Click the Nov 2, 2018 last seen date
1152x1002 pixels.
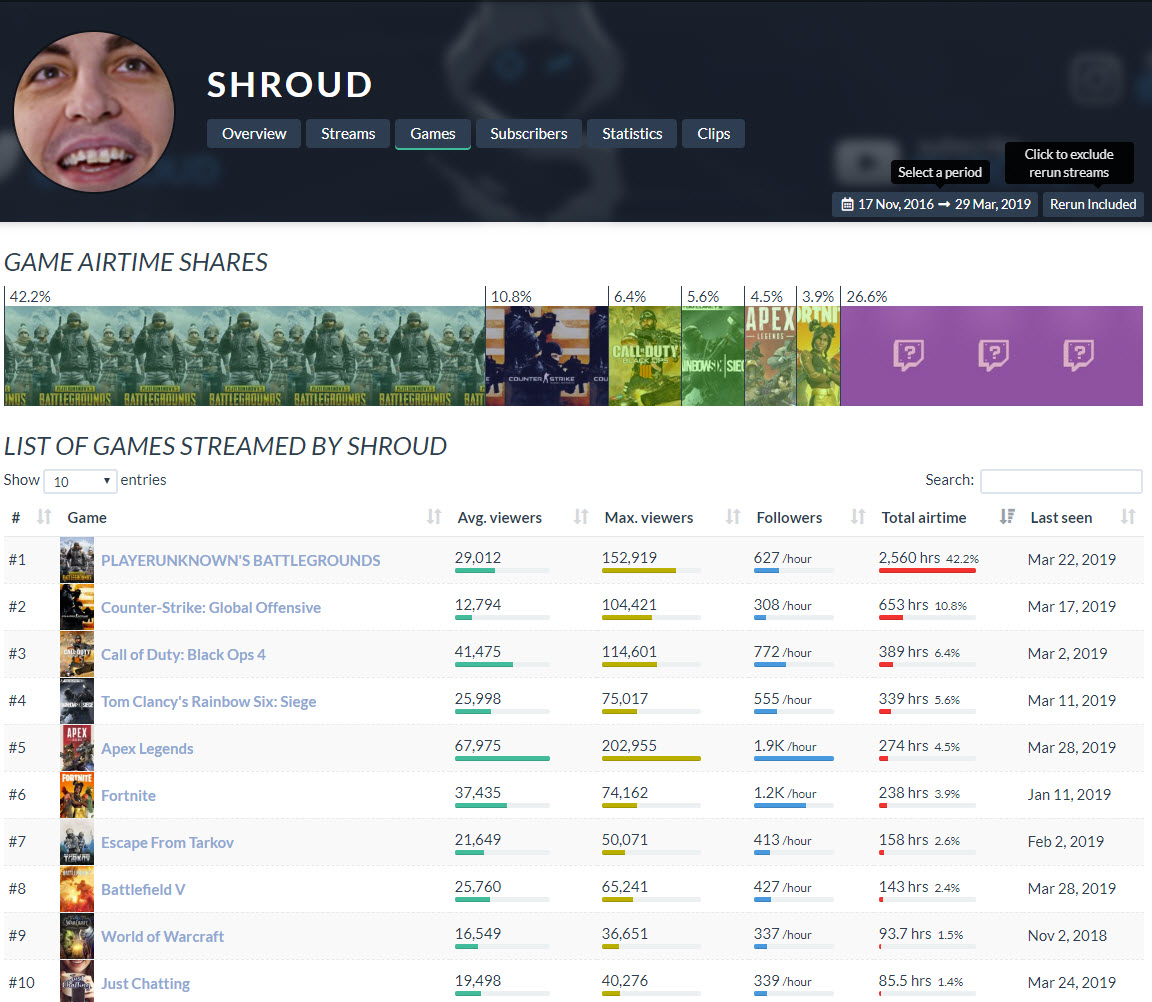[1067, 935]
